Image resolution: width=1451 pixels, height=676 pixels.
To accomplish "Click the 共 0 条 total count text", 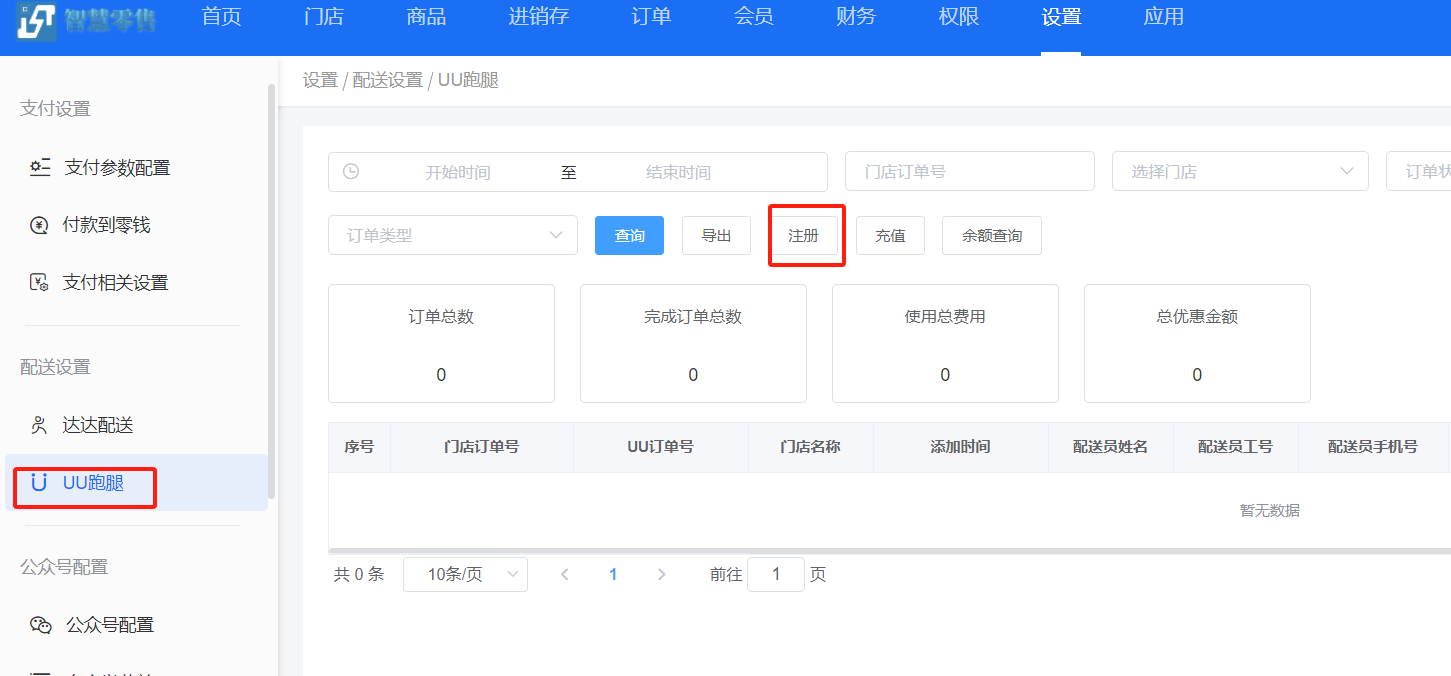I will [x=359, y=574].
